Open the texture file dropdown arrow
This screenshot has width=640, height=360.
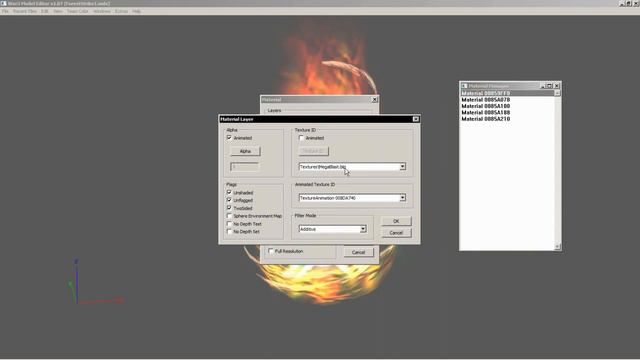(x=402, y=167)
